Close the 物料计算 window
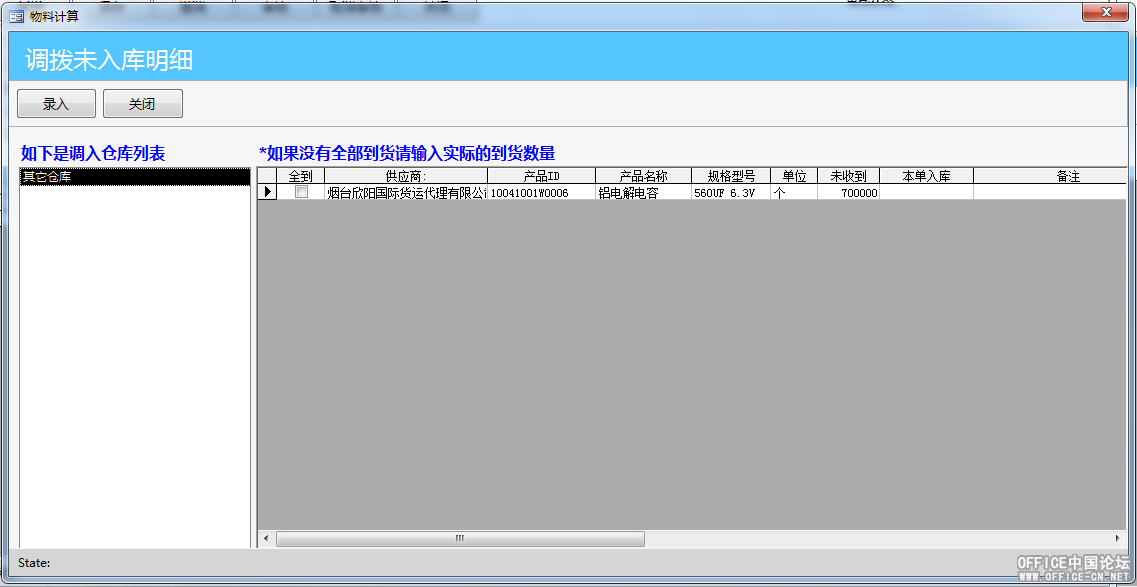 (1106, 12)
